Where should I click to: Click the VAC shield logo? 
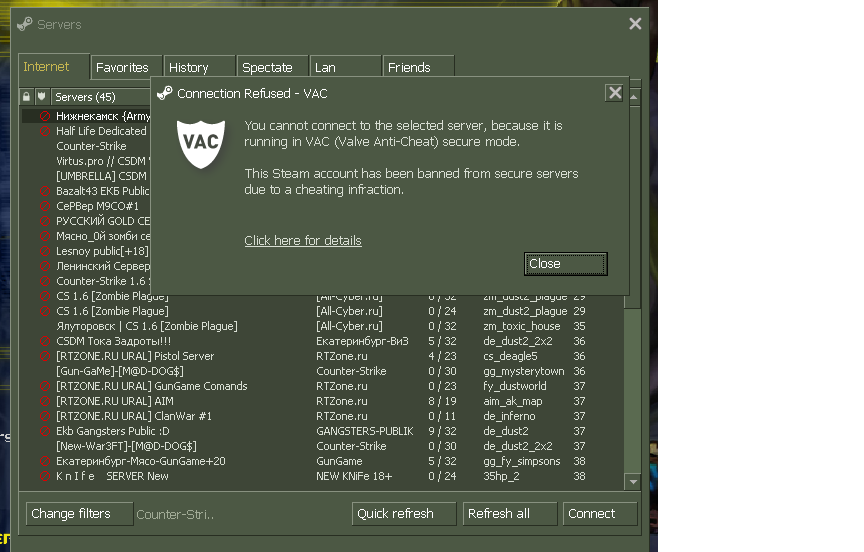[x=201, y=144]
